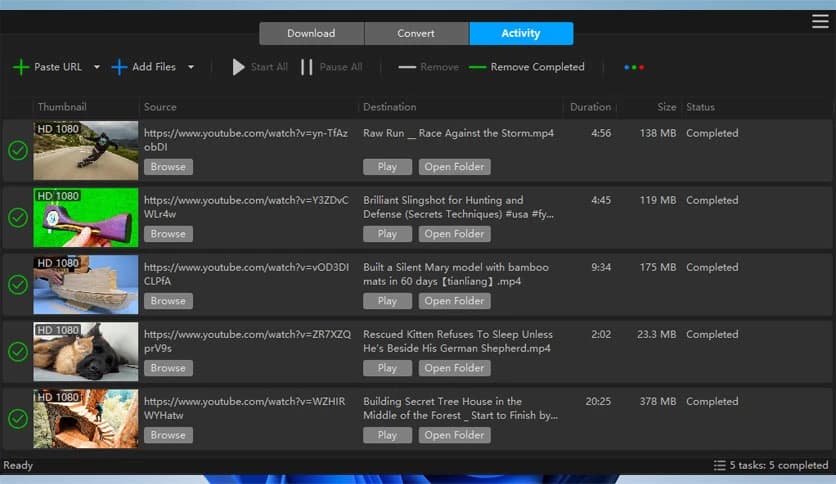
Task: Open the hamburger menu icon
Action: (820, 21)
